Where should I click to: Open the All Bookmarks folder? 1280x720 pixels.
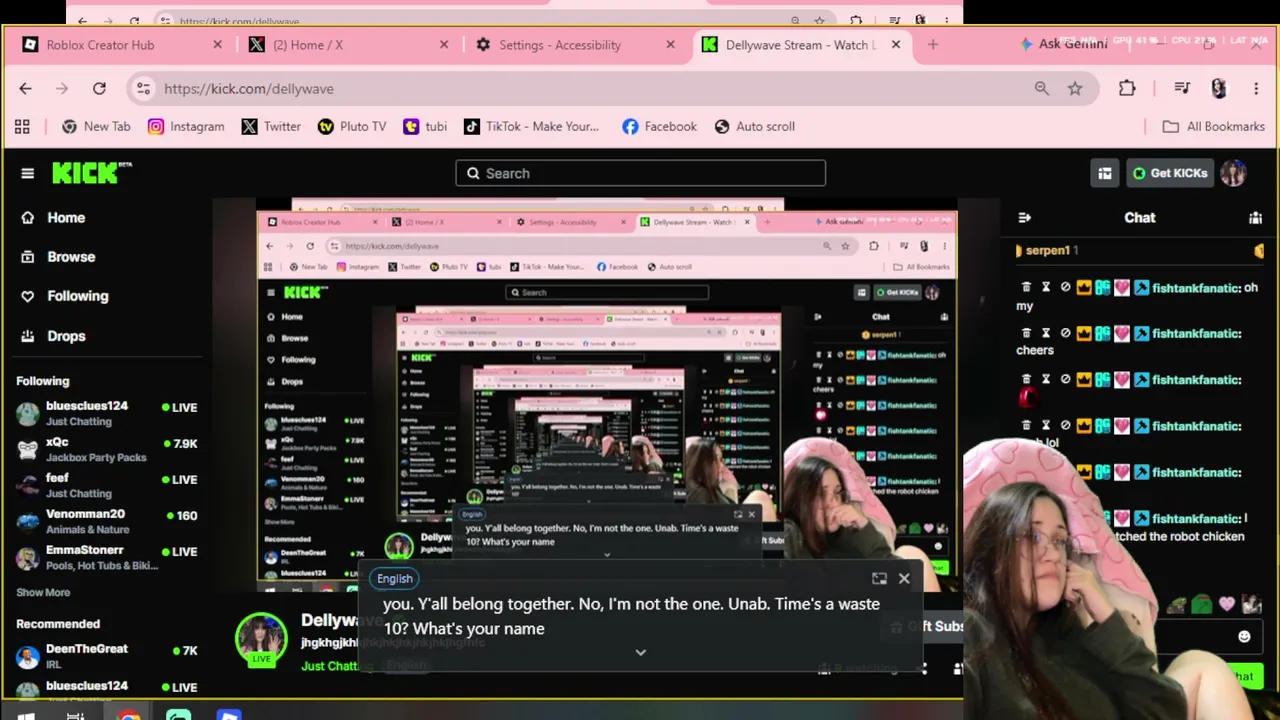coord(1214,127)
